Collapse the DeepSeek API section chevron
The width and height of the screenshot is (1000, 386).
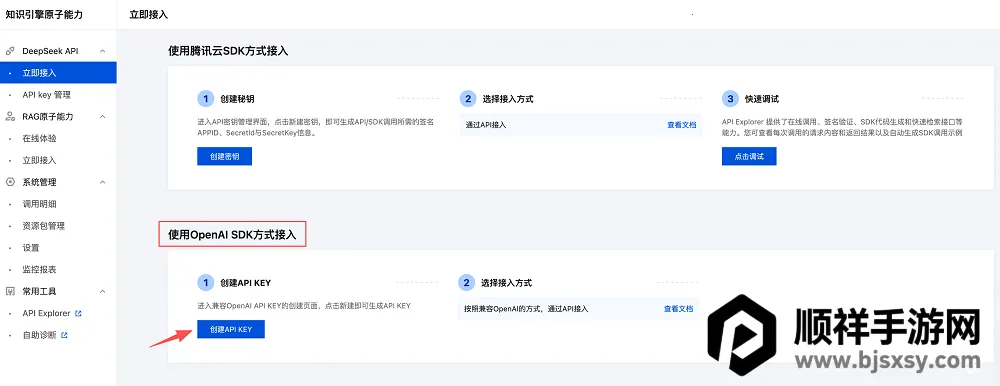[x=103, y=51]
